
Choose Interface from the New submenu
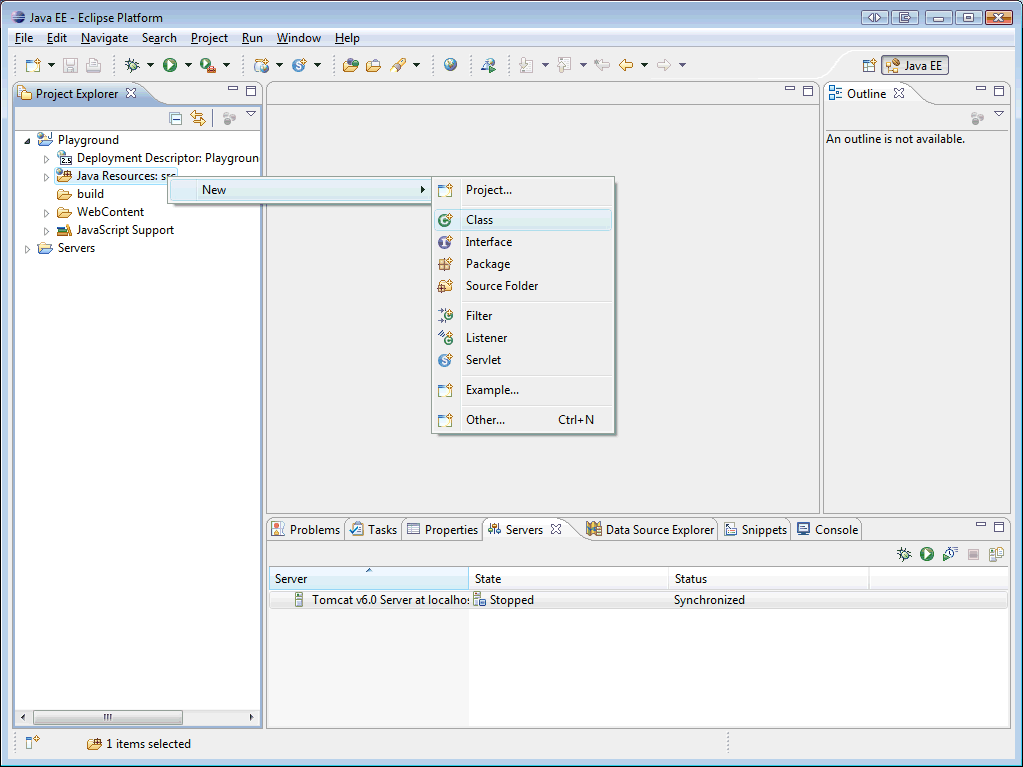click(523, 242)
